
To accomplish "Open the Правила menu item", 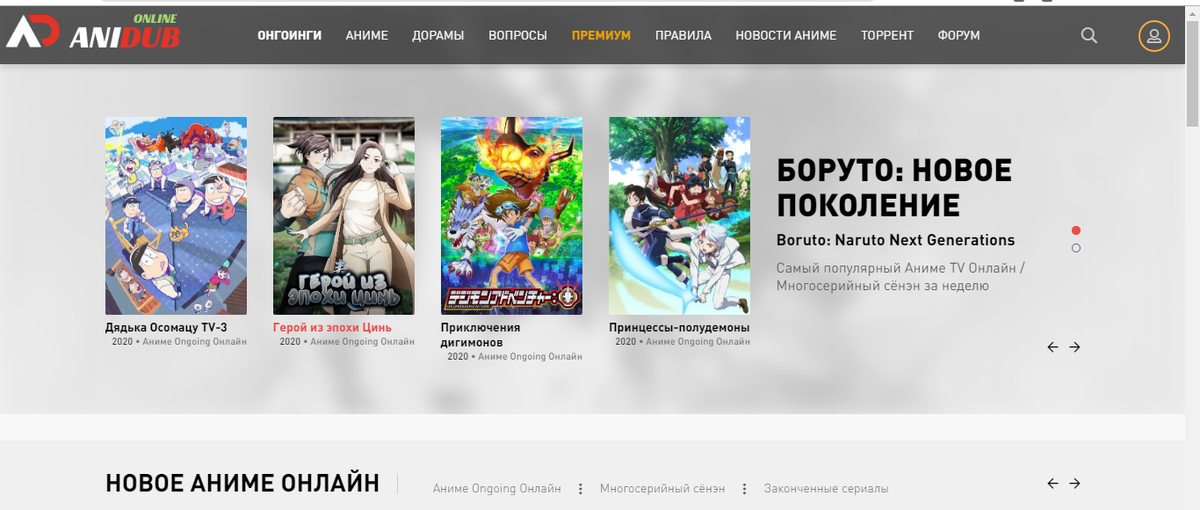I will [x=683, y=35].
